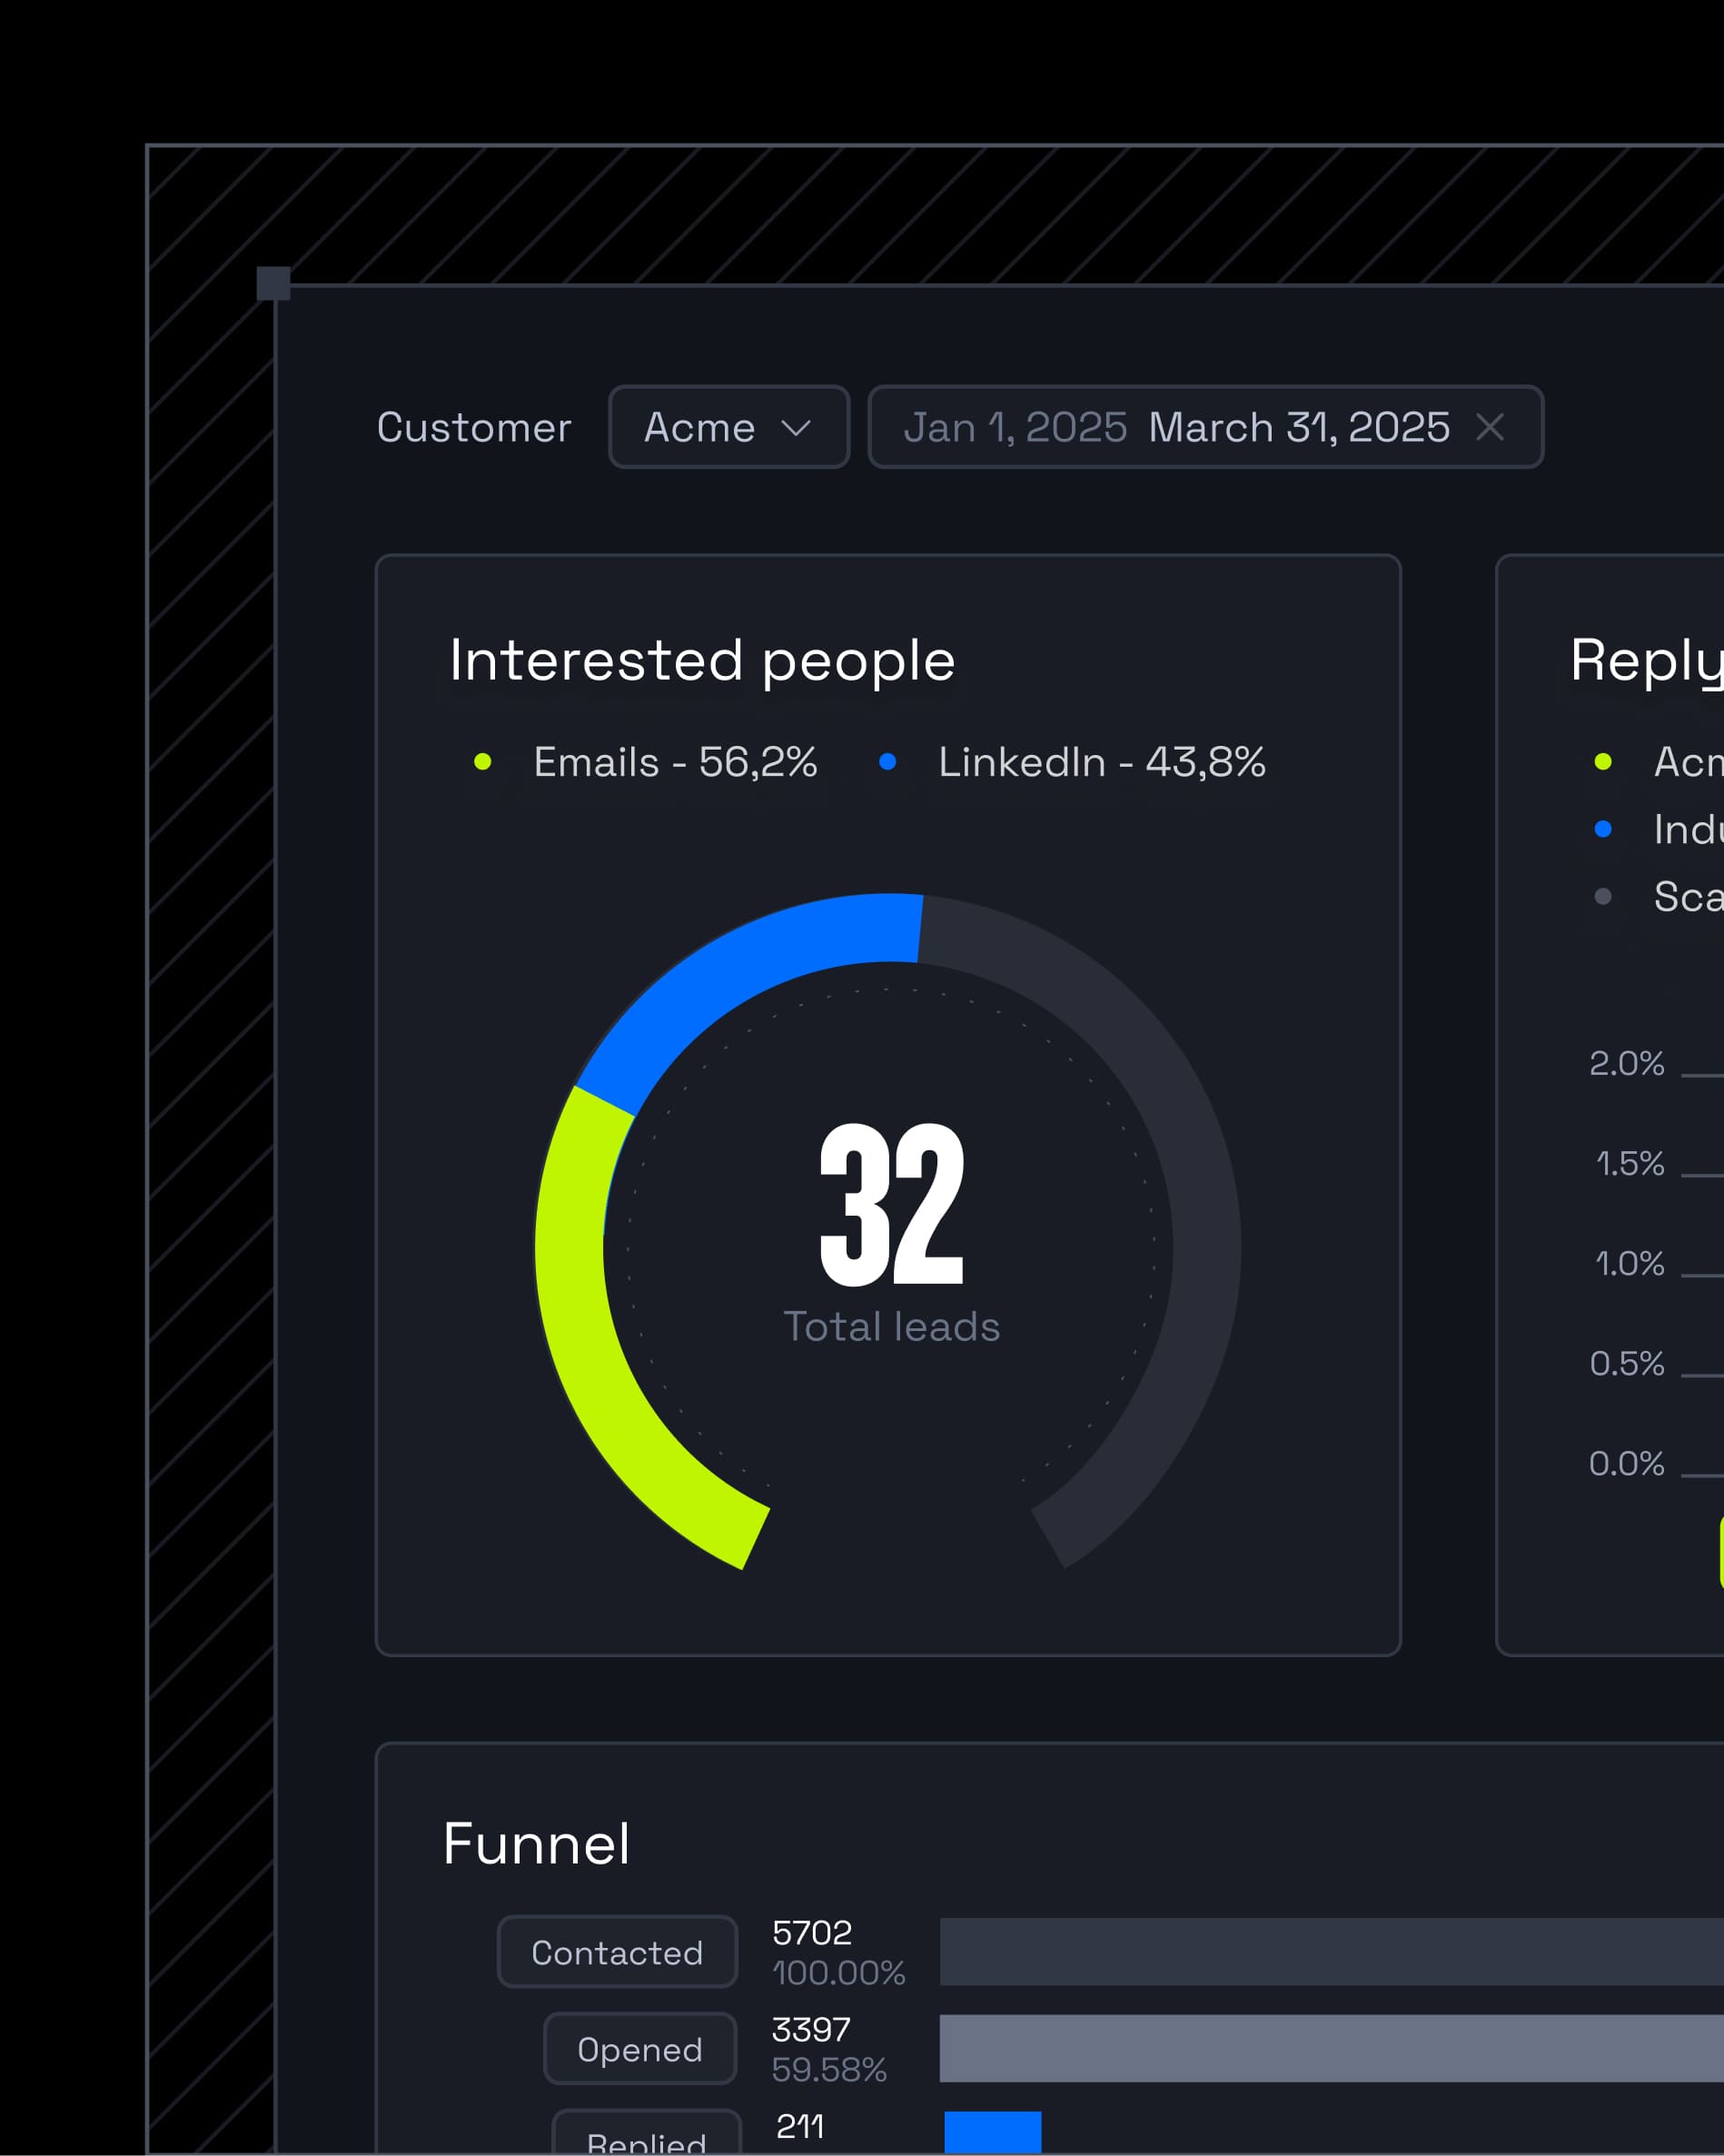Click the 3397 opened count
This screenshot has width=1724, height=2156.
[811, 2030]
